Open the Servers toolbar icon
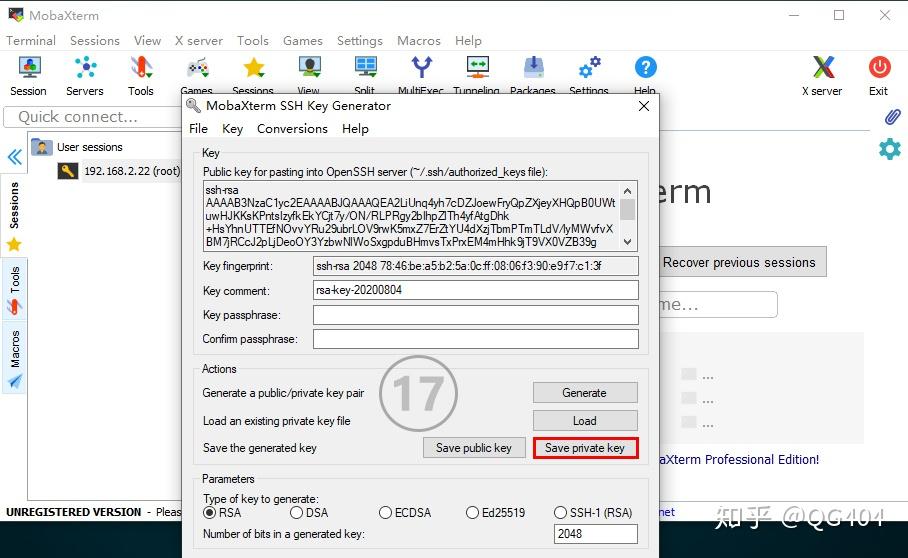Viewport: 908px width, 558px height. click(85, 68)
